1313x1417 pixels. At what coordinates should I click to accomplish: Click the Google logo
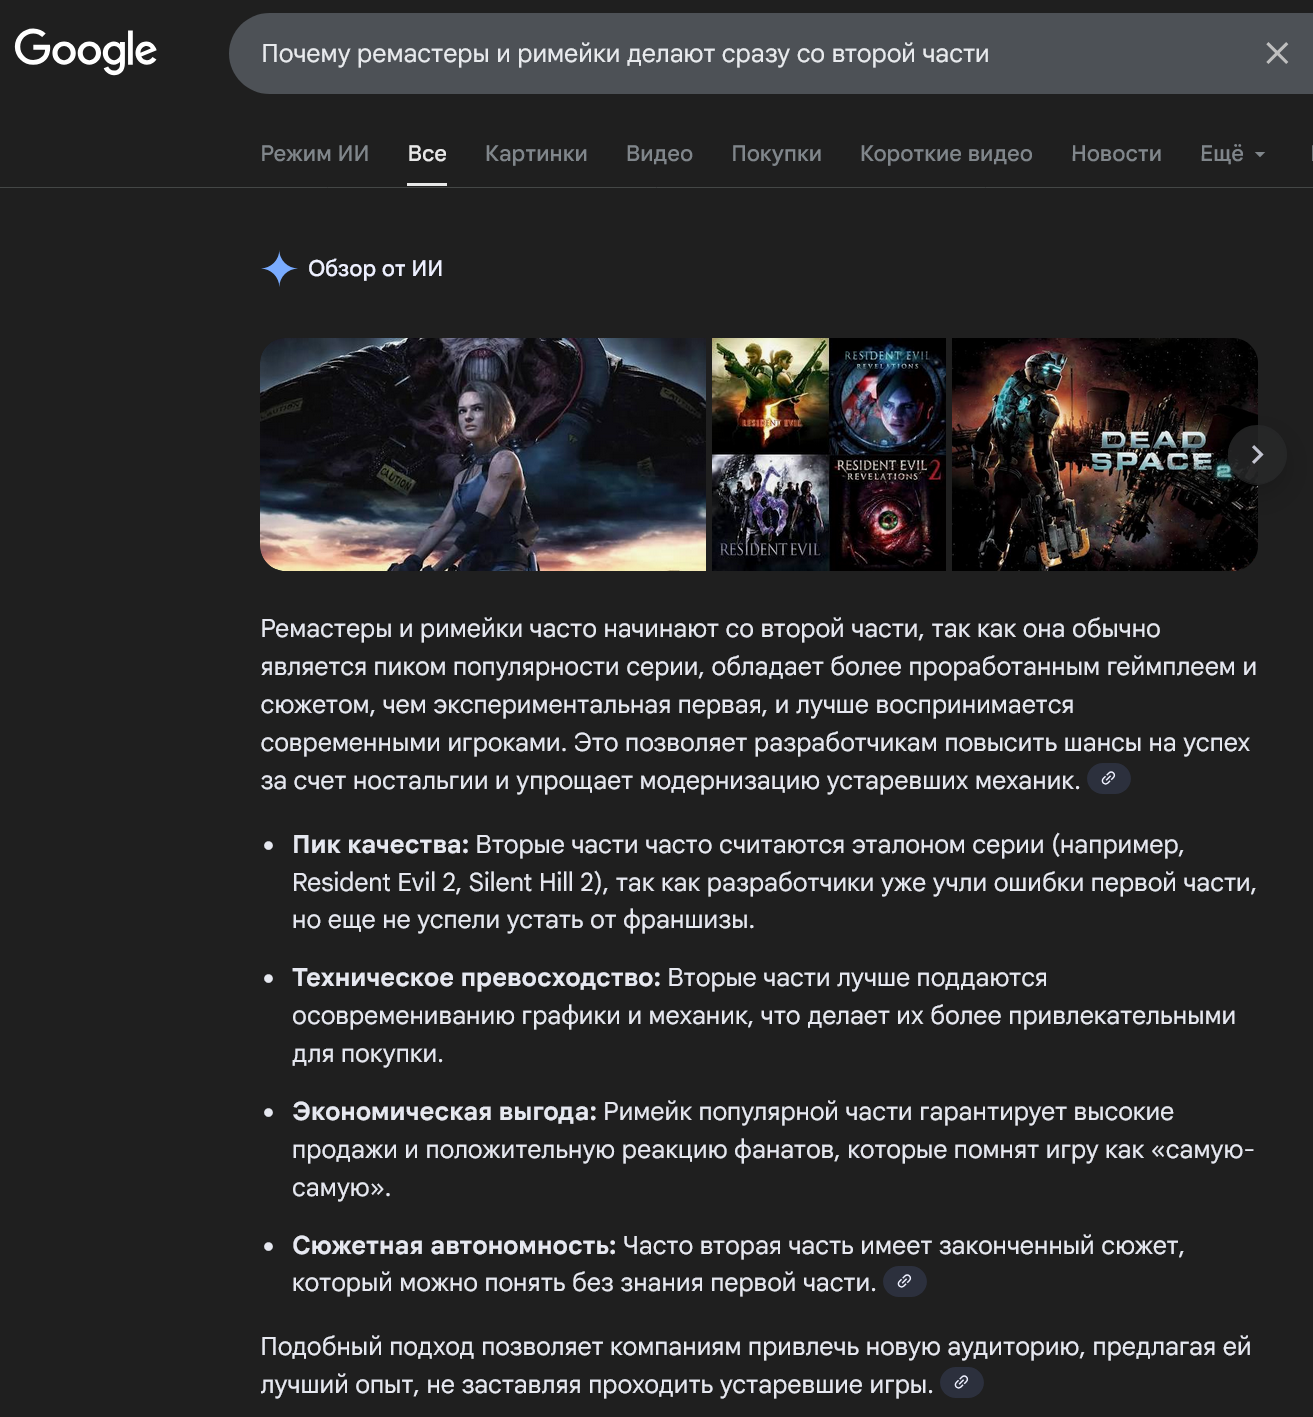(x=85, y=50)
